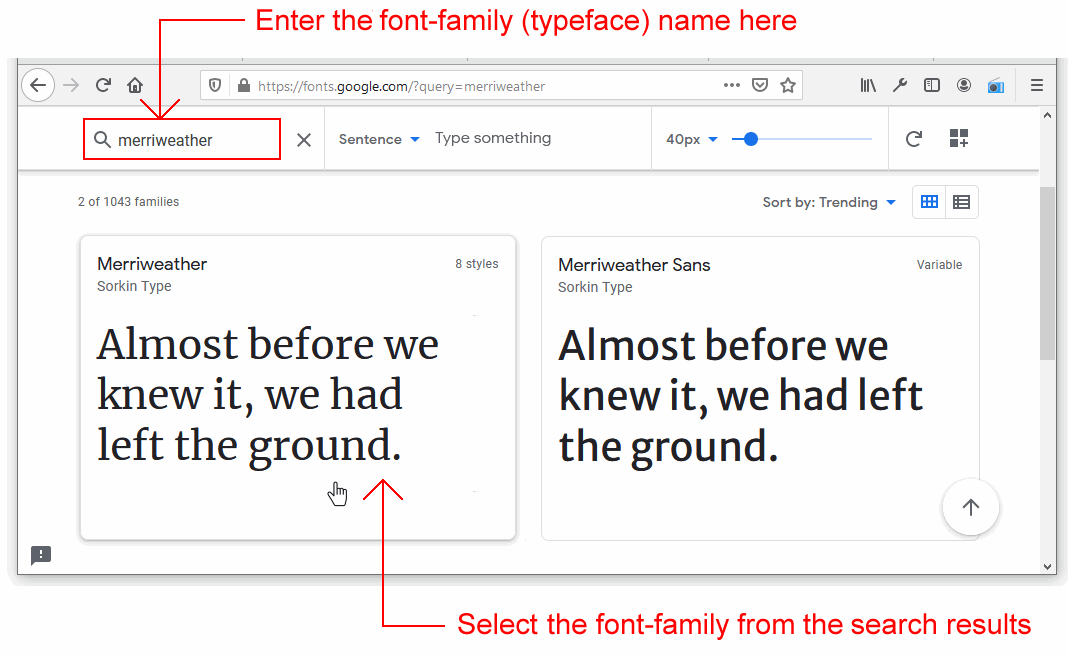
Task: Reload the page in the browser toolbar
Action: click(103, 85)
